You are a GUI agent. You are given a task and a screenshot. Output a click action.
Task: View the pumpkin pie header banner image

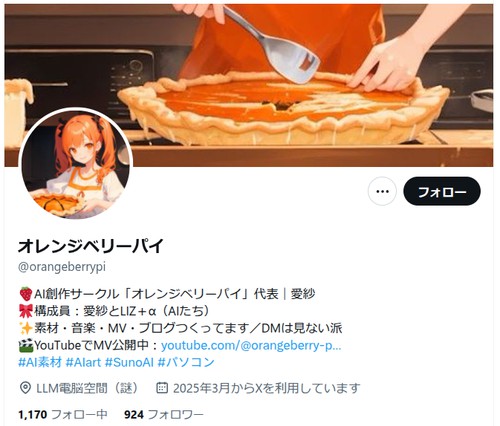coord(249,85)
